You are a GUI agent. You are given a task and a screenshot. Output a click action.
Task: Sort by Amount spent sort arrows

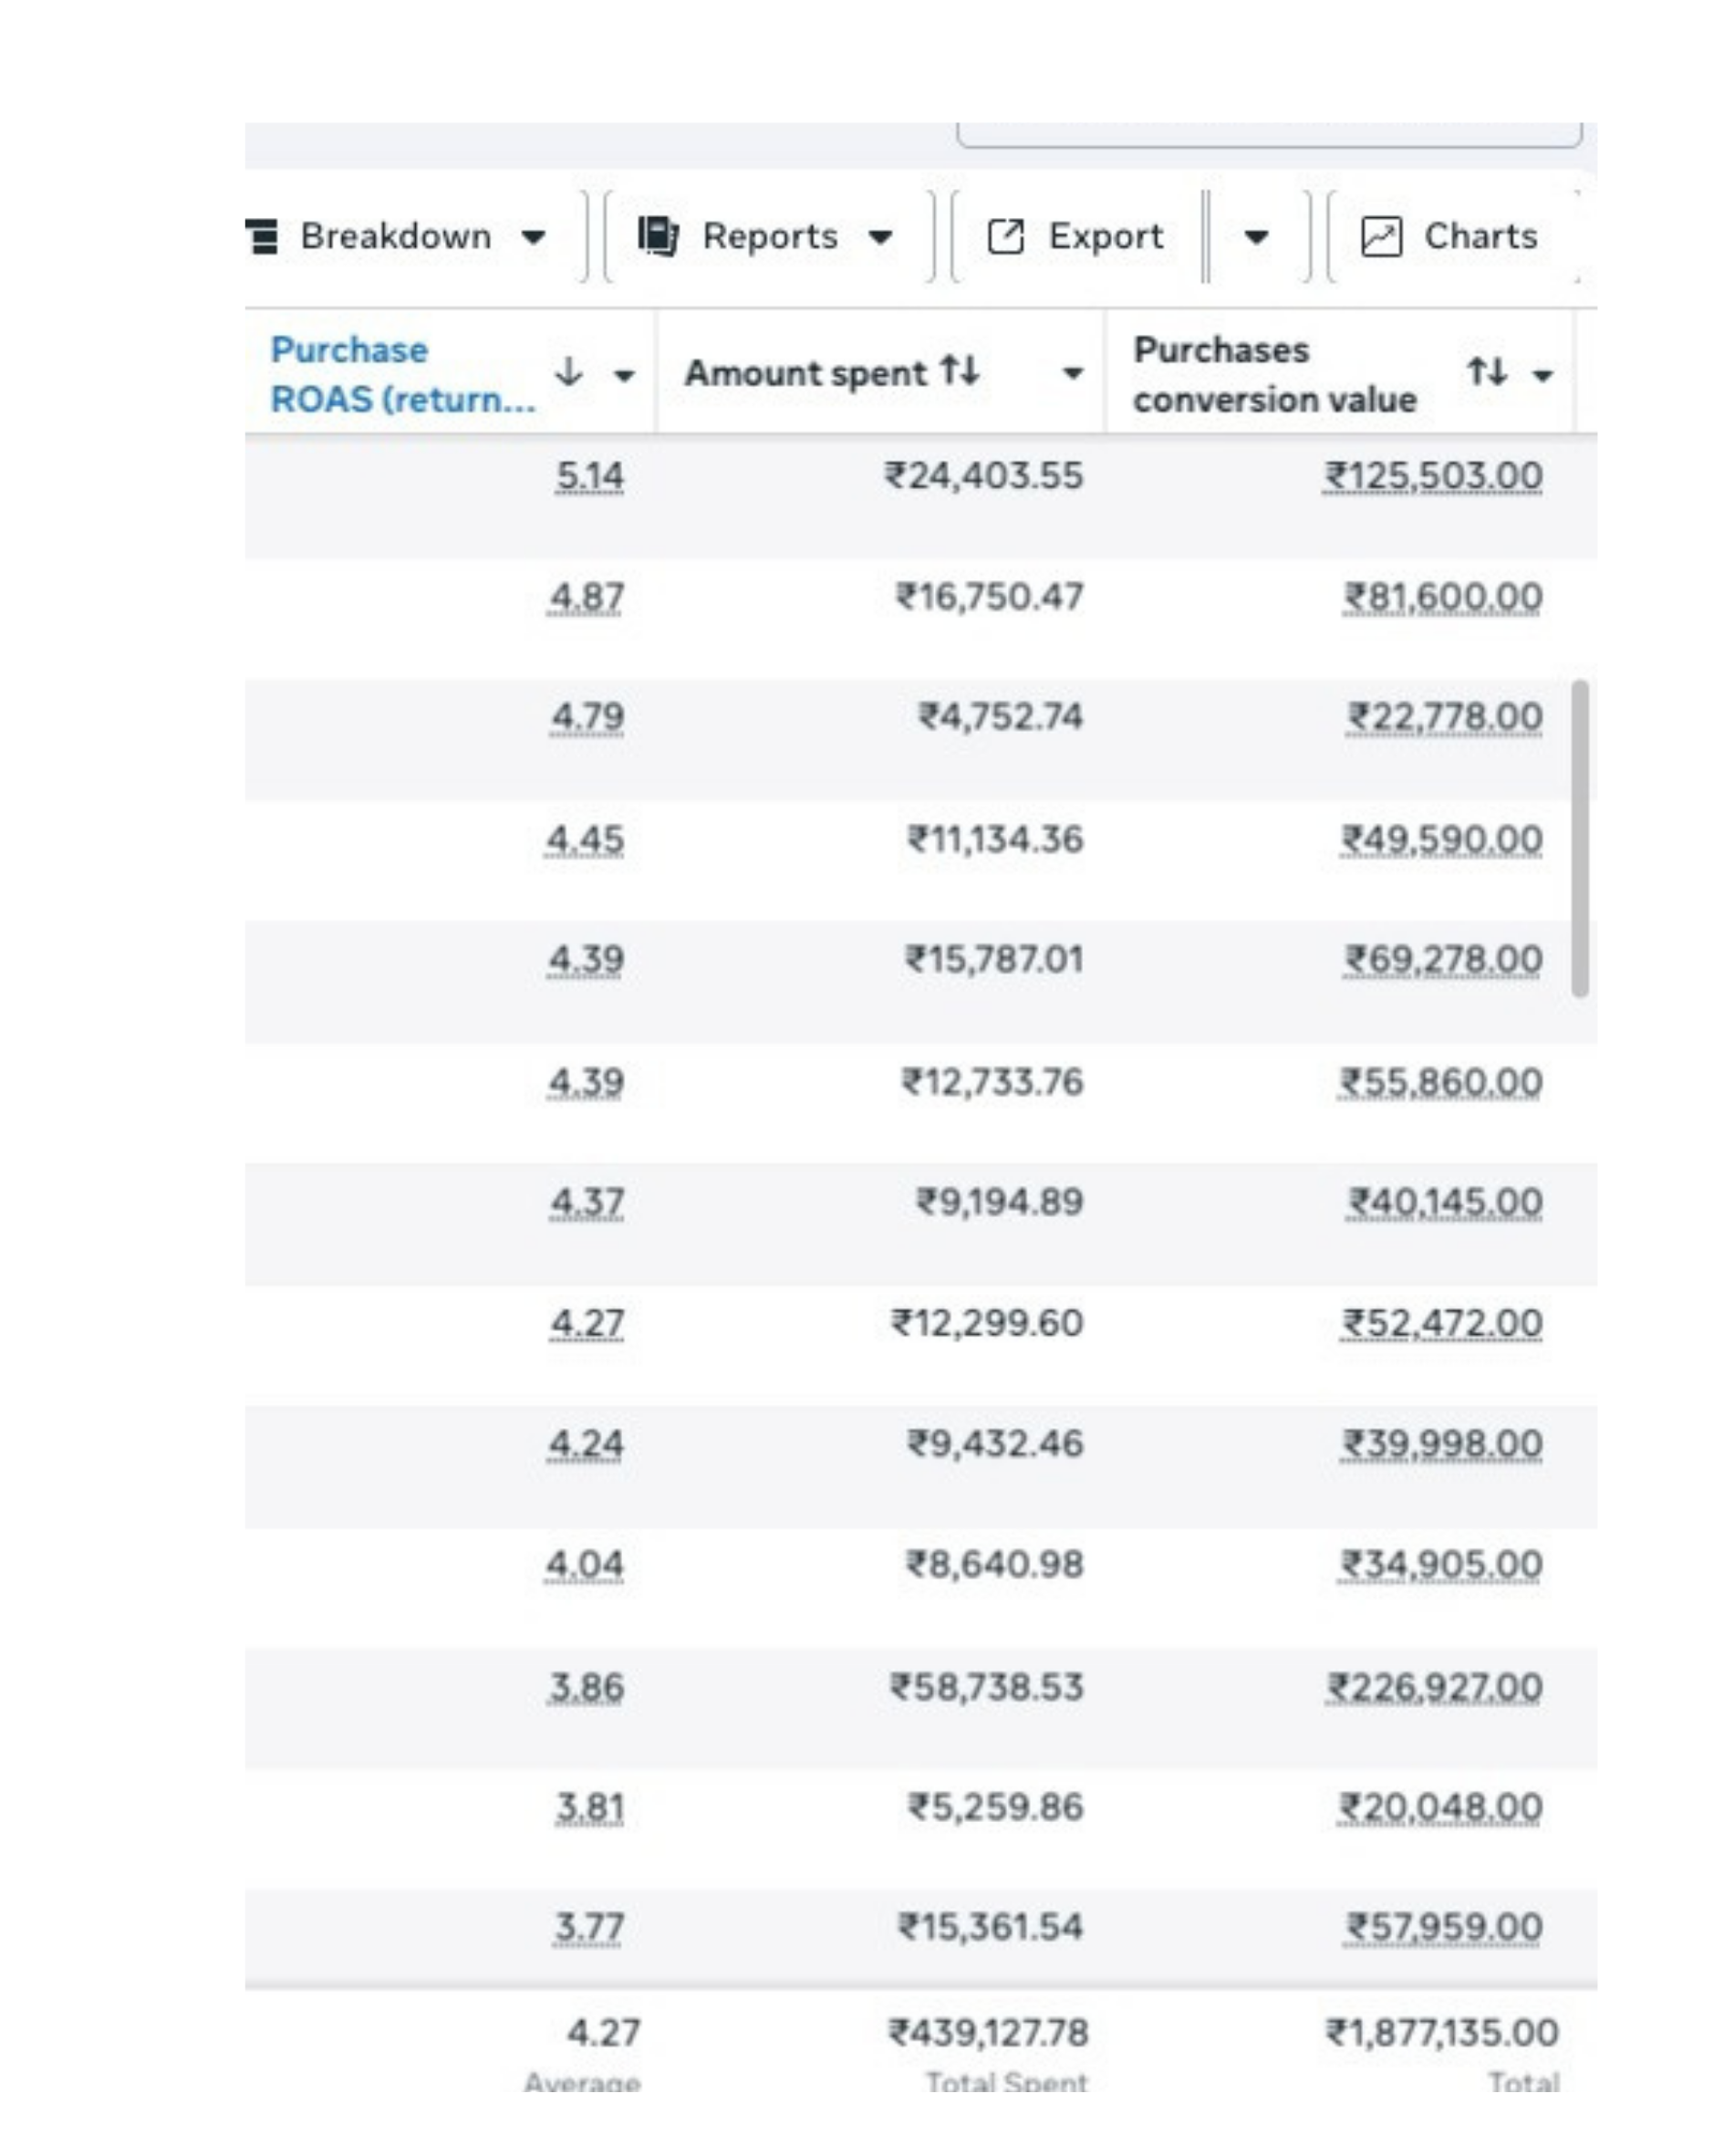click(x=959, y=372)
